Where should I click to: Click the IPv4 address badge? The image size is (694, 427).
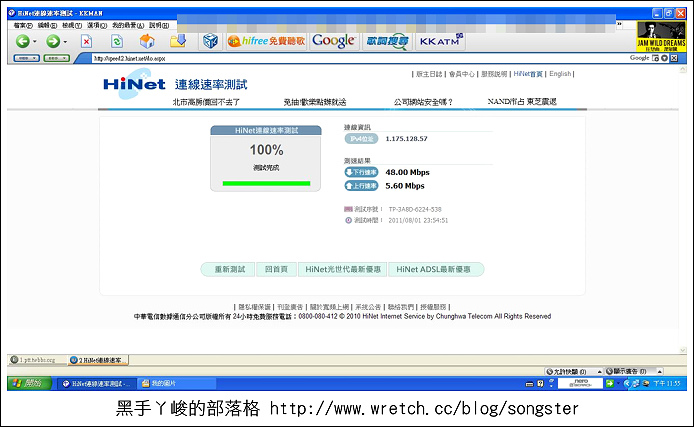[x=361, y=139]
